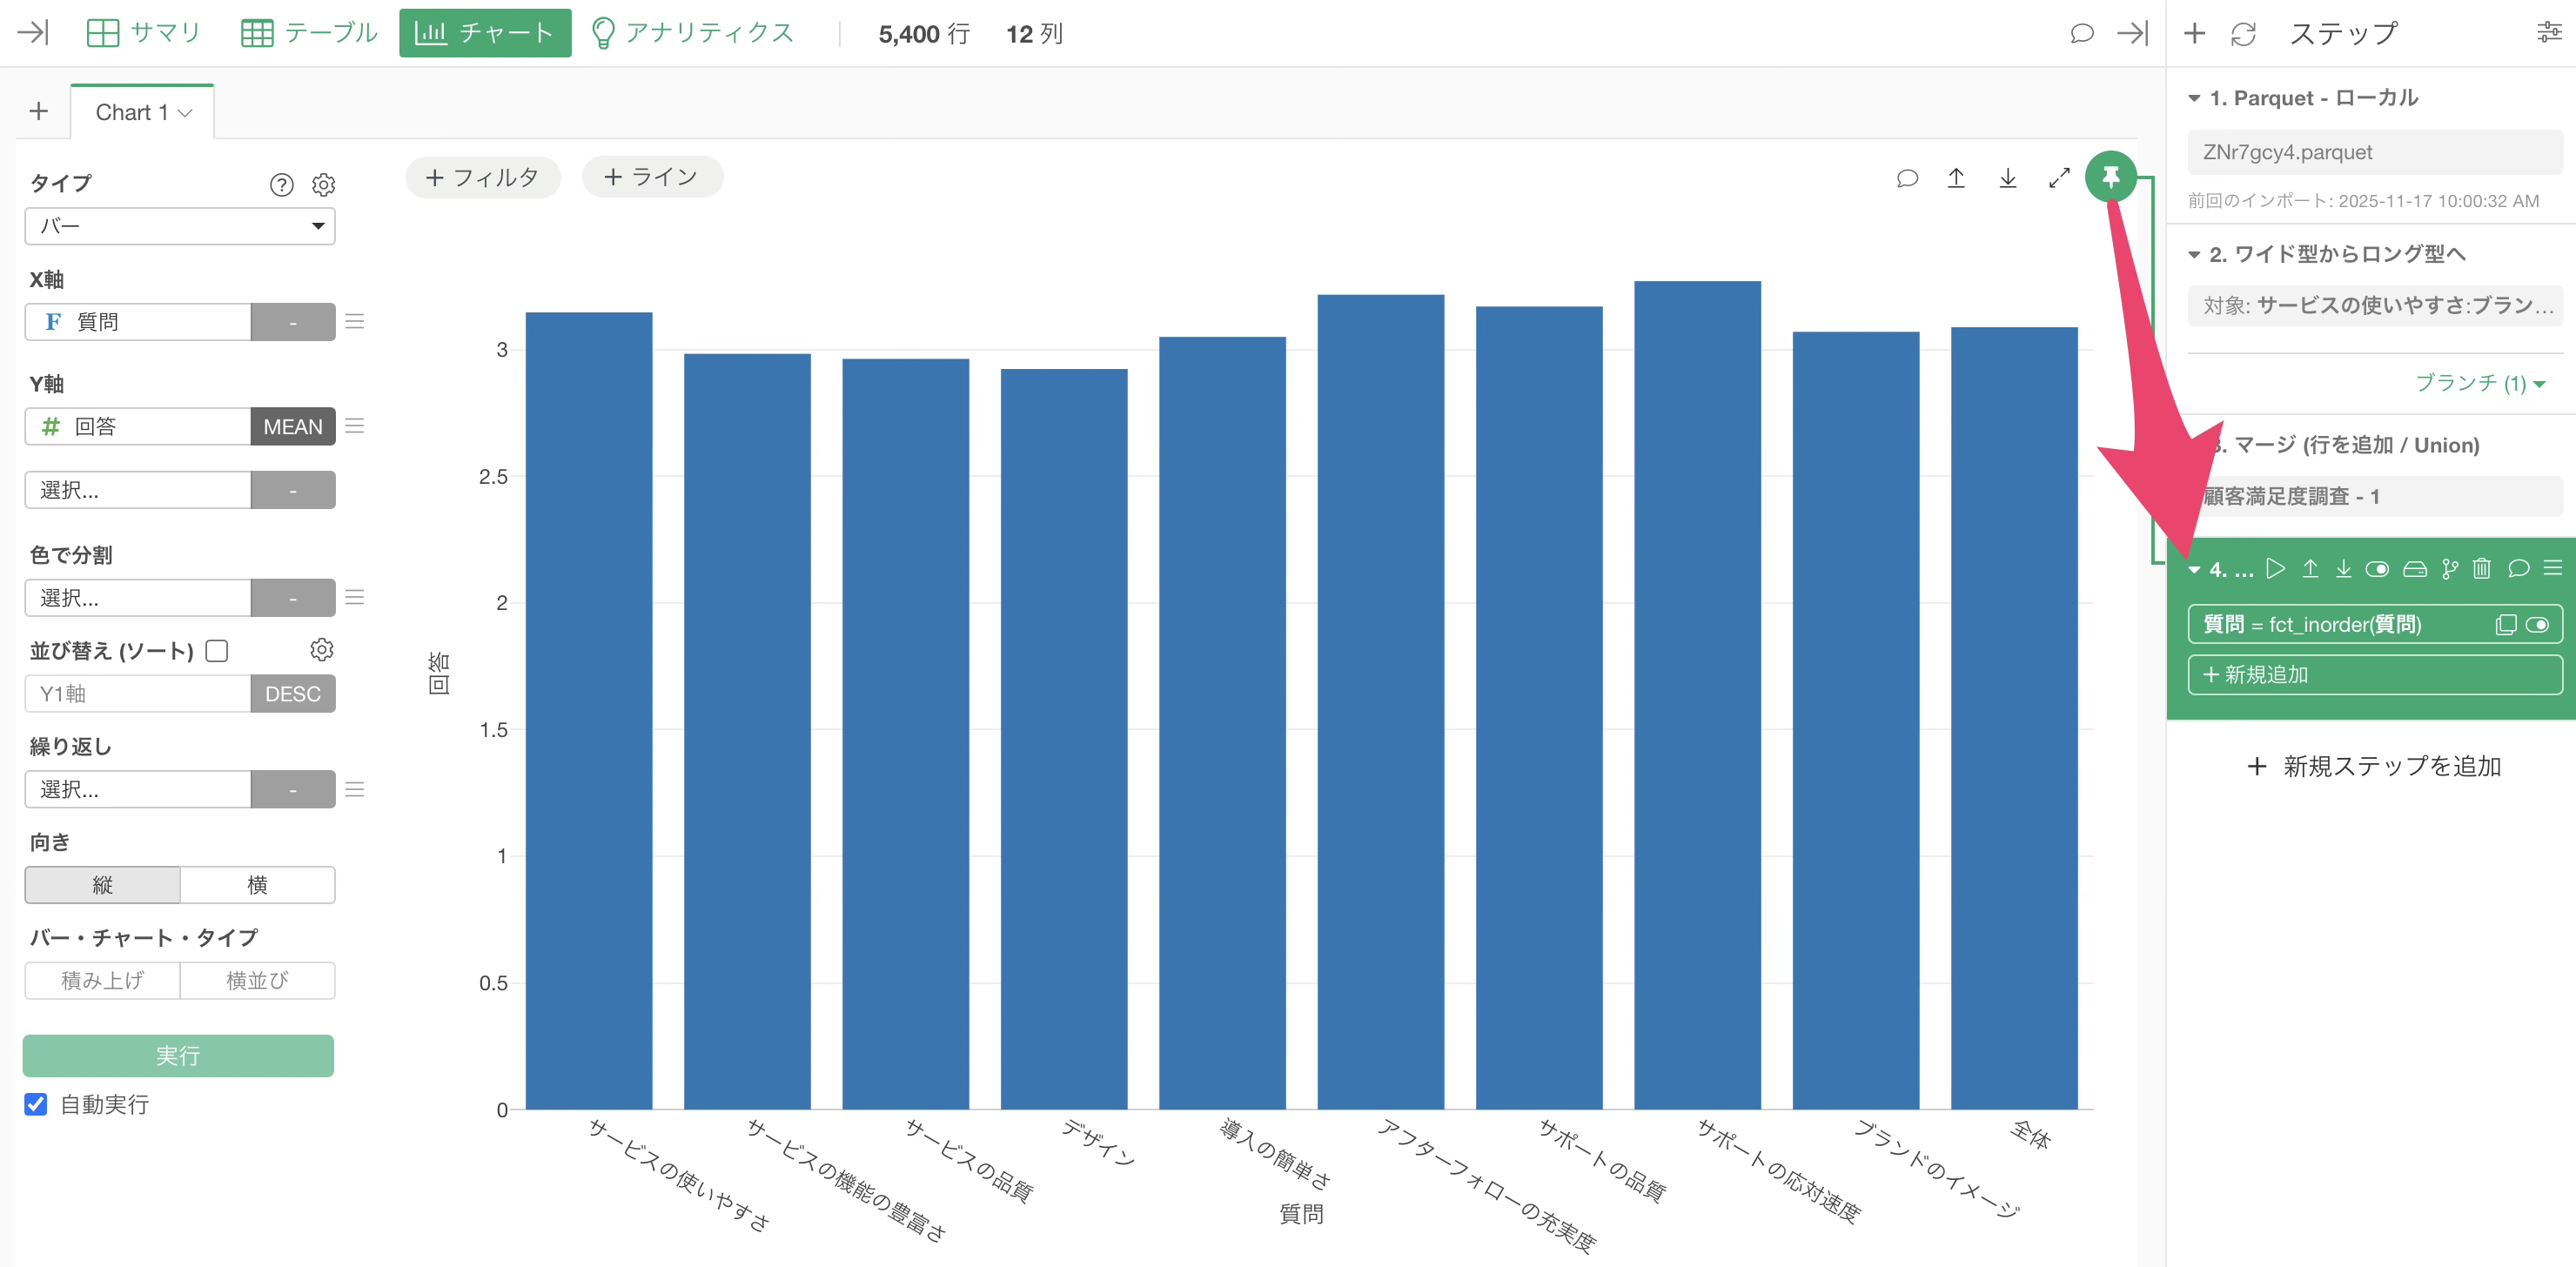Screen dimensions: 2576x1267
Task: Click the cache (drive) icon in step 4
Action: 2414,569
